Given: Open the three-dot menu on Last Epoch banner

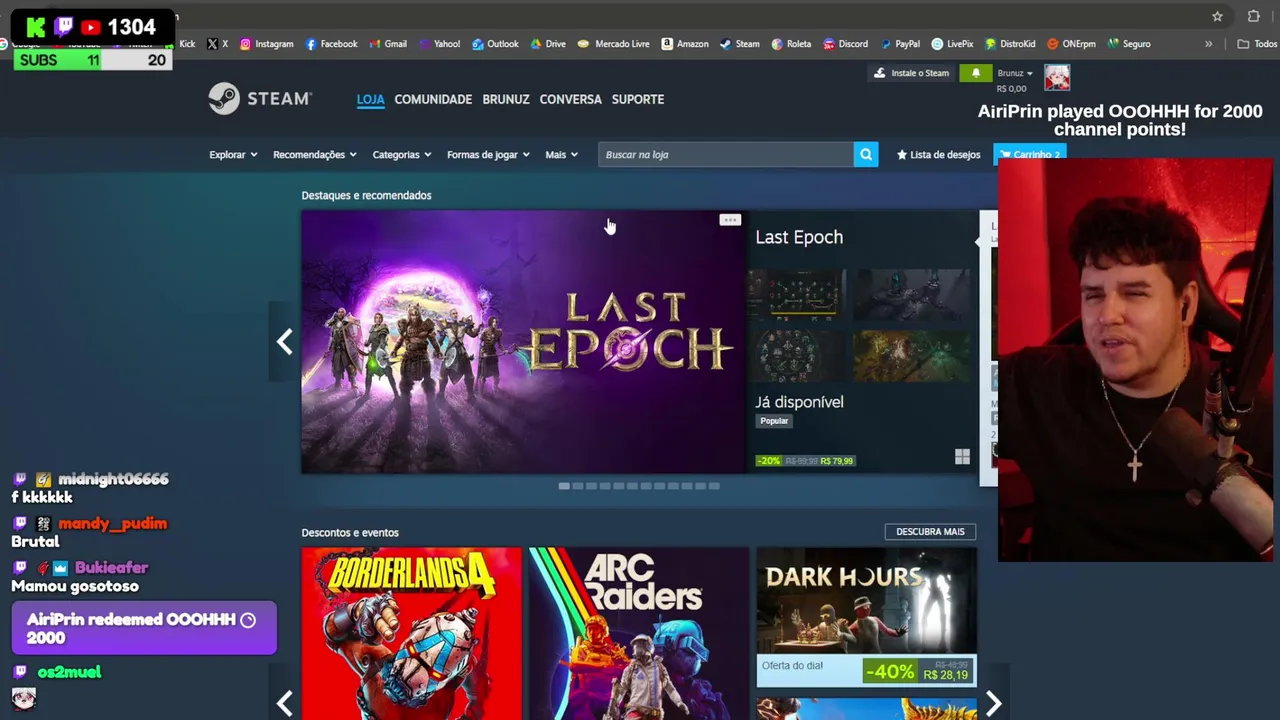Looking at the screenshot, I should pos(730,220).
